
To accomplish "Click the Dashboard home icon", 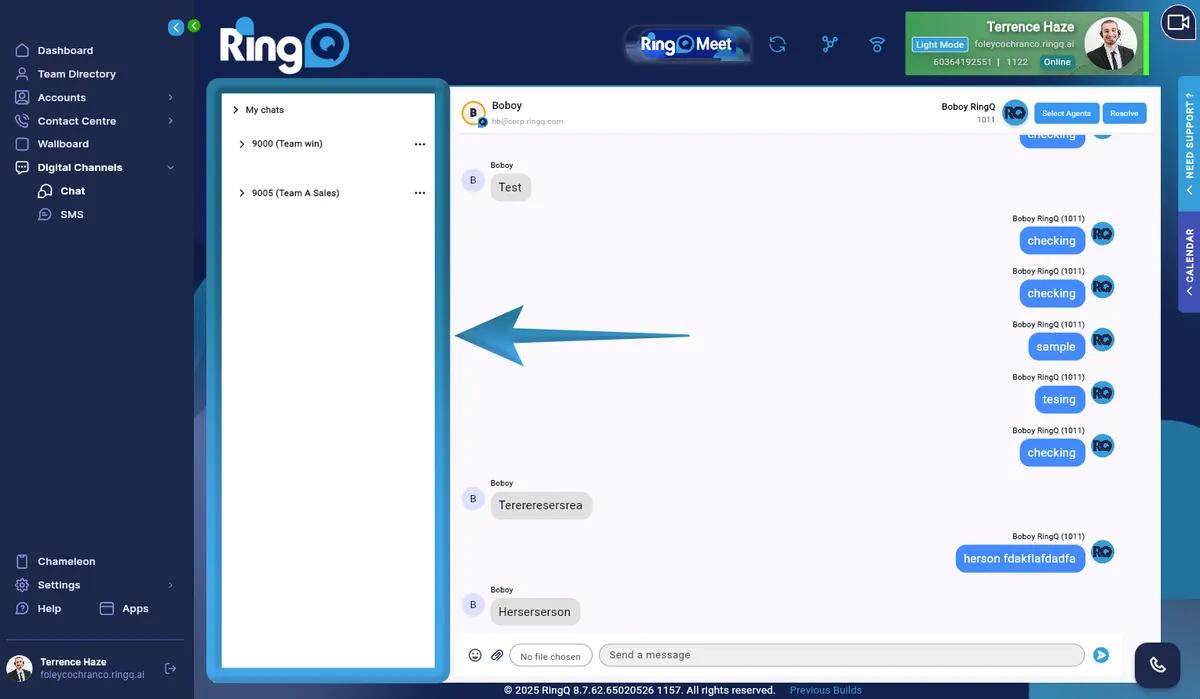I will [22, 50].
